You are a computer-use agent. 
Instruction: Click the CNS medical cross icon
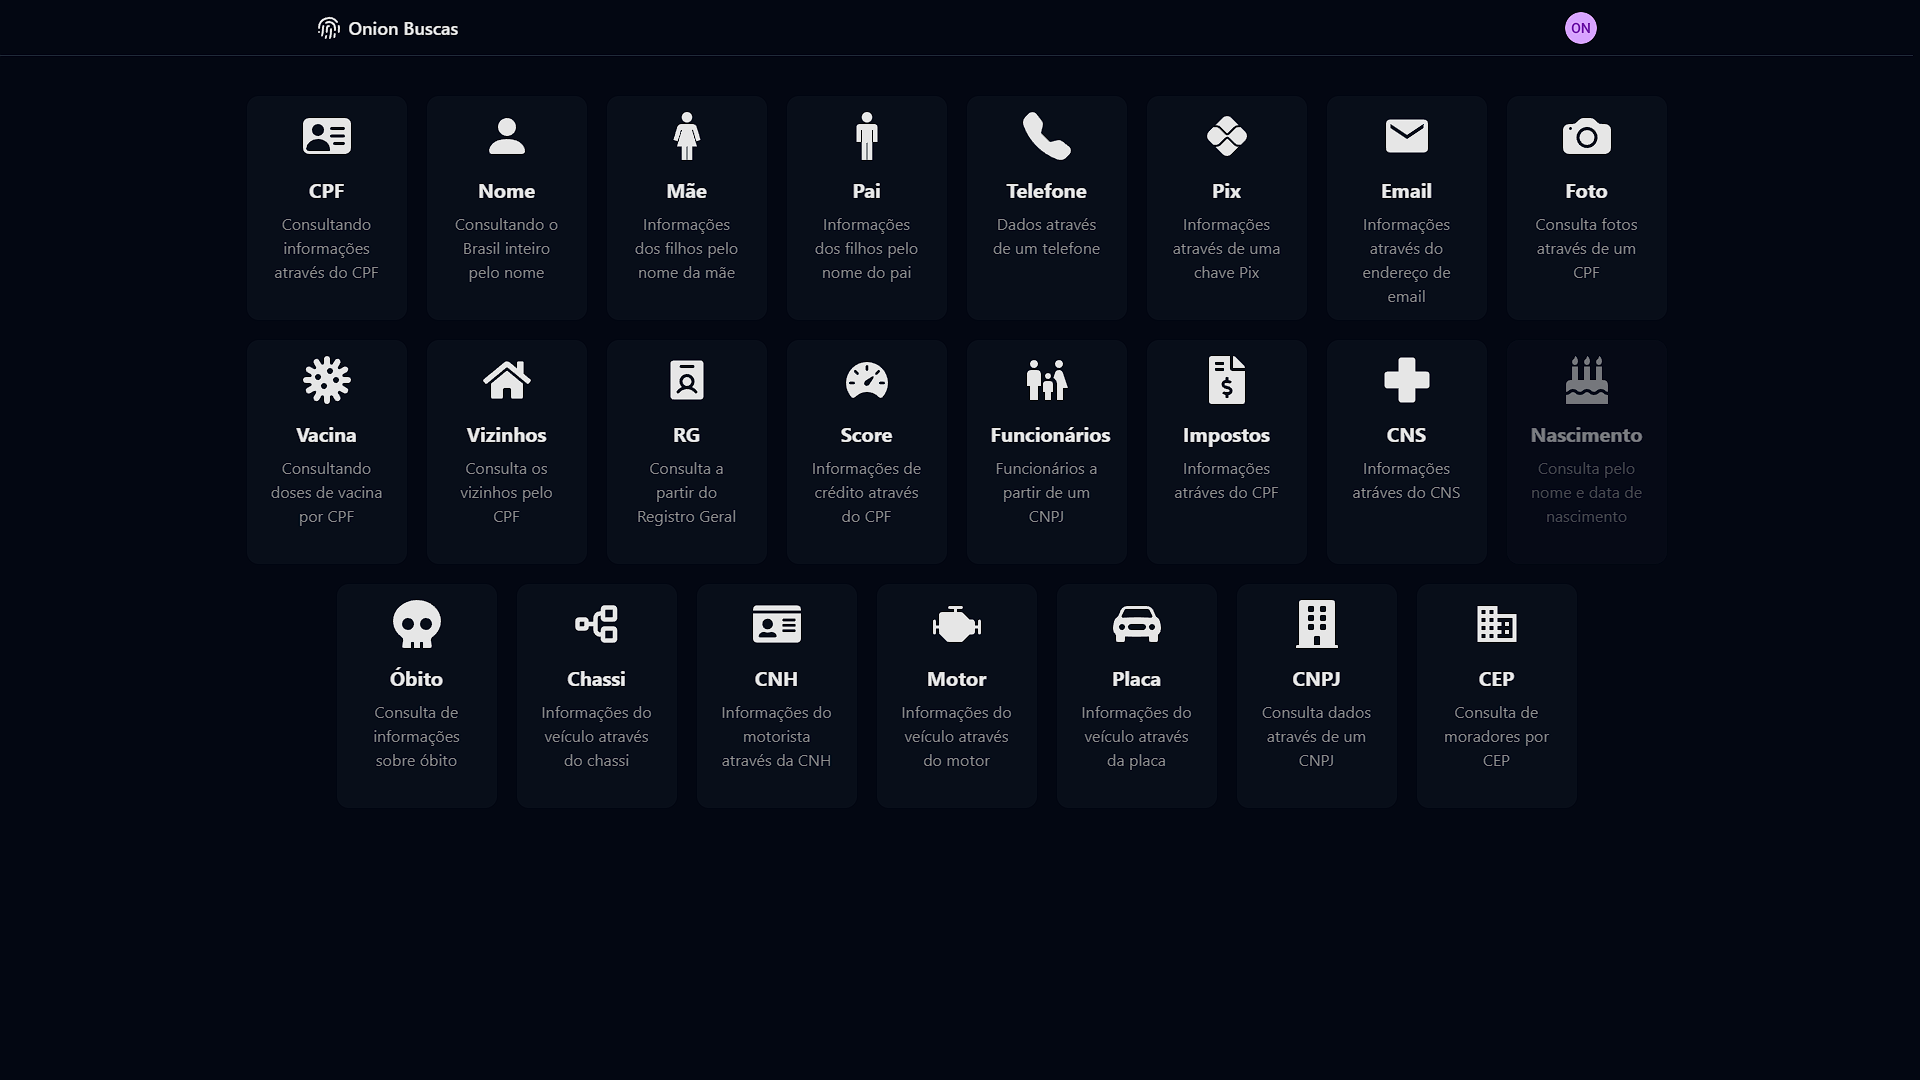(1407, 380)
